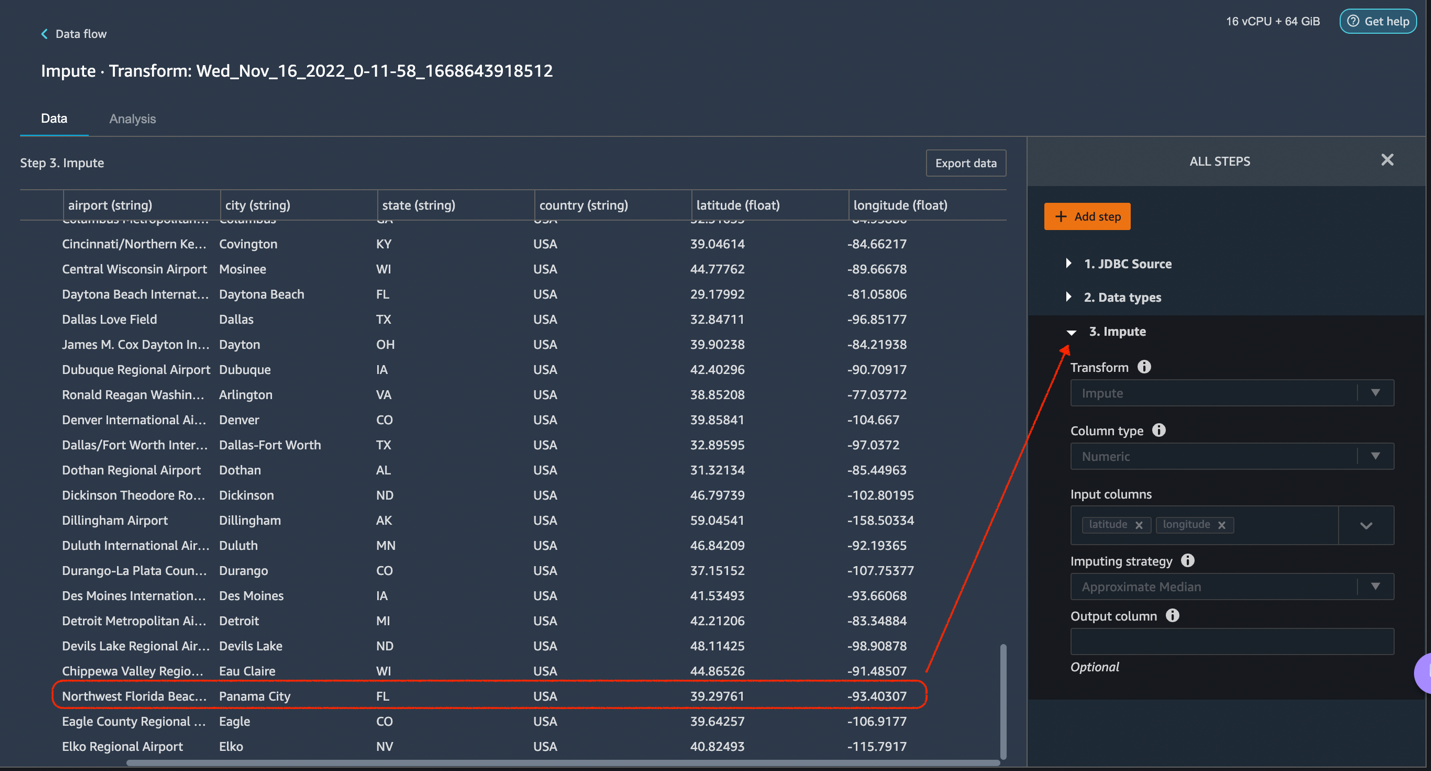Viewport: 1431px width, 771px height.
Task: Click the Dothan Regional Airport cell
Action: pyautogui.click(x=131, y=470)
